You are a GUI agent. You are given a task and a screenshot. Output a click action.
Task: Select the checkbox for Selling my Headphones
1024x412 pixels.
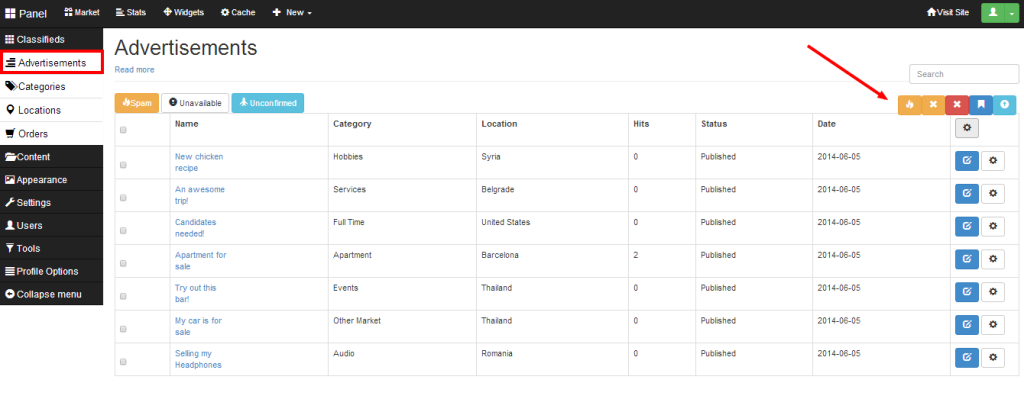123,362
